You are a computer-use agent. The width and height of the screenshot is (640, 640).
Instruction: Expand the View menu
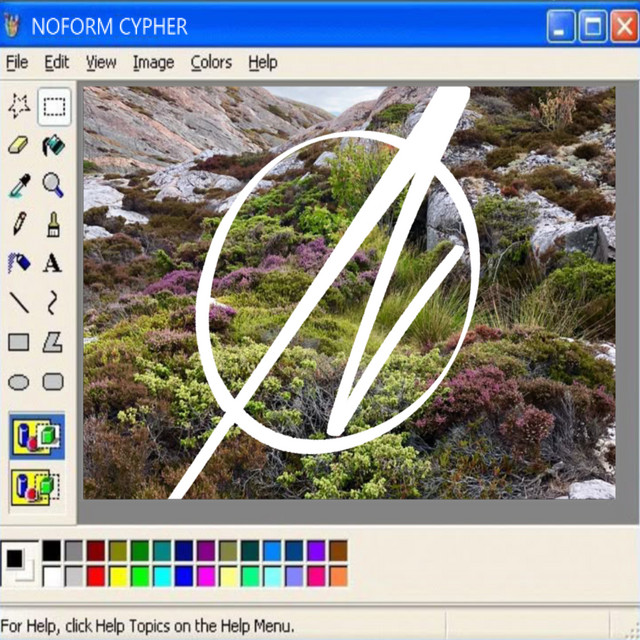click(101, 62)
